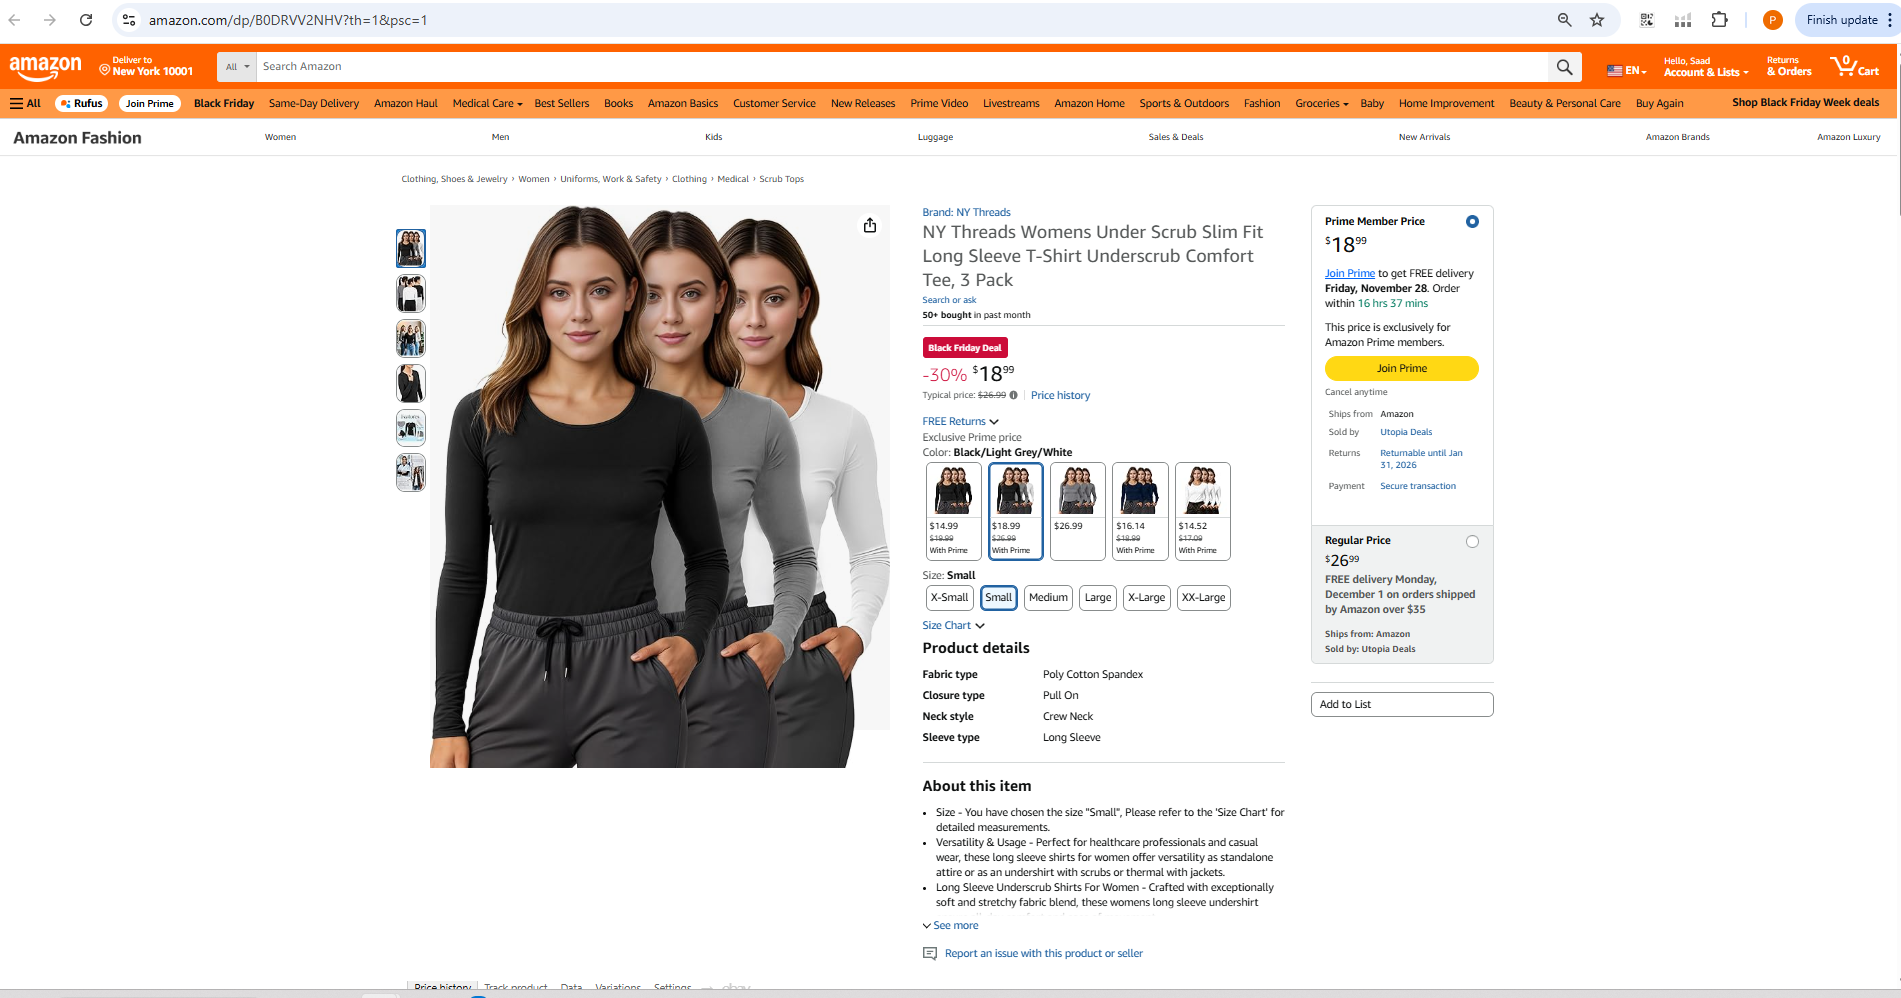The height and width of the screenshot is (998, 1901).
Task: Select the Regular Price radio button
Action: [x=1472, y=542]
